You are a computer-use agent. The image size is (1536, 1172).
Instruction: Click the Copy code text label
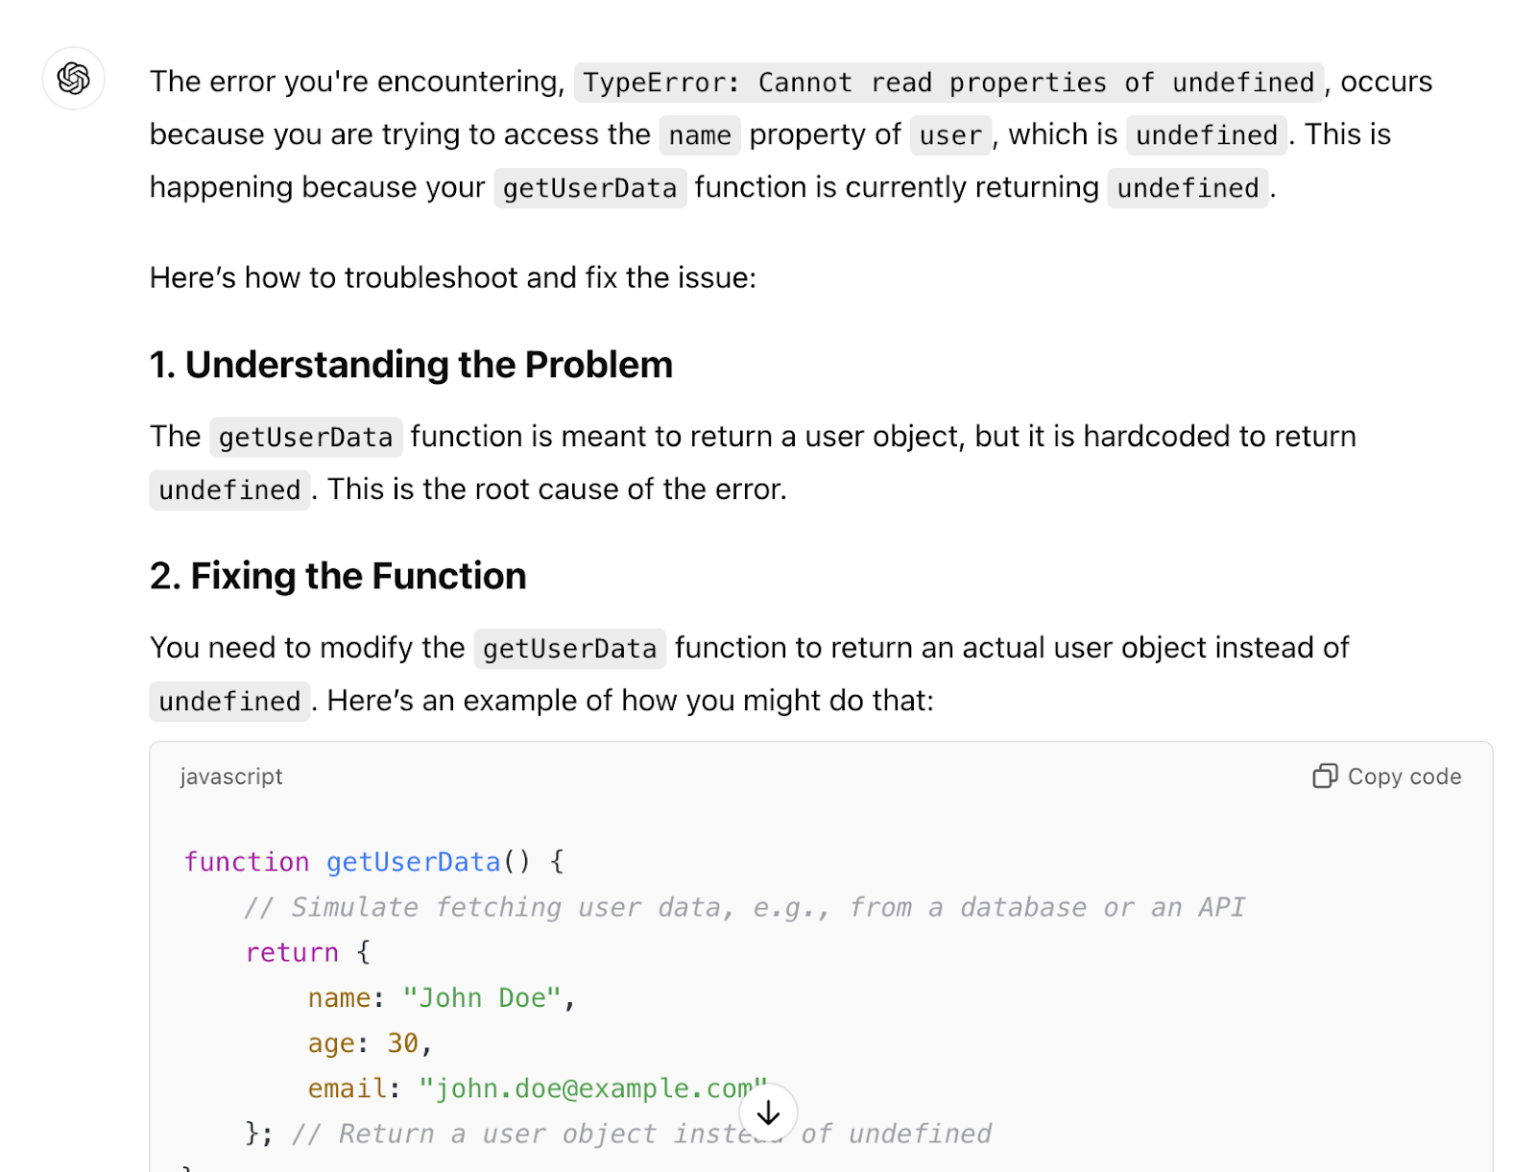tap(1404, 776)
